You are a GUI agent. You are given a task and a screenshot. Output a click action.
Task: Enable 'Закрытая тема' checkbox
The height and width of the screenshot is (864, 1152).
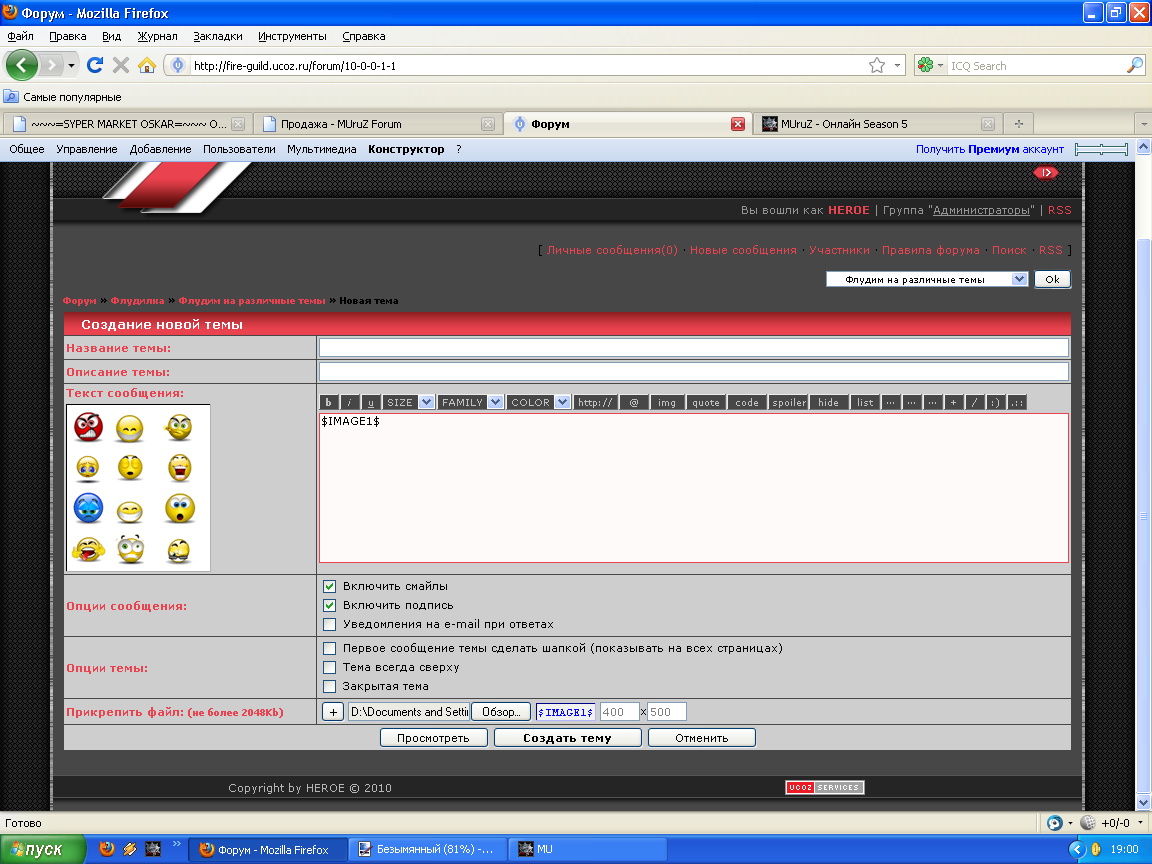click(x=329, y=686)
